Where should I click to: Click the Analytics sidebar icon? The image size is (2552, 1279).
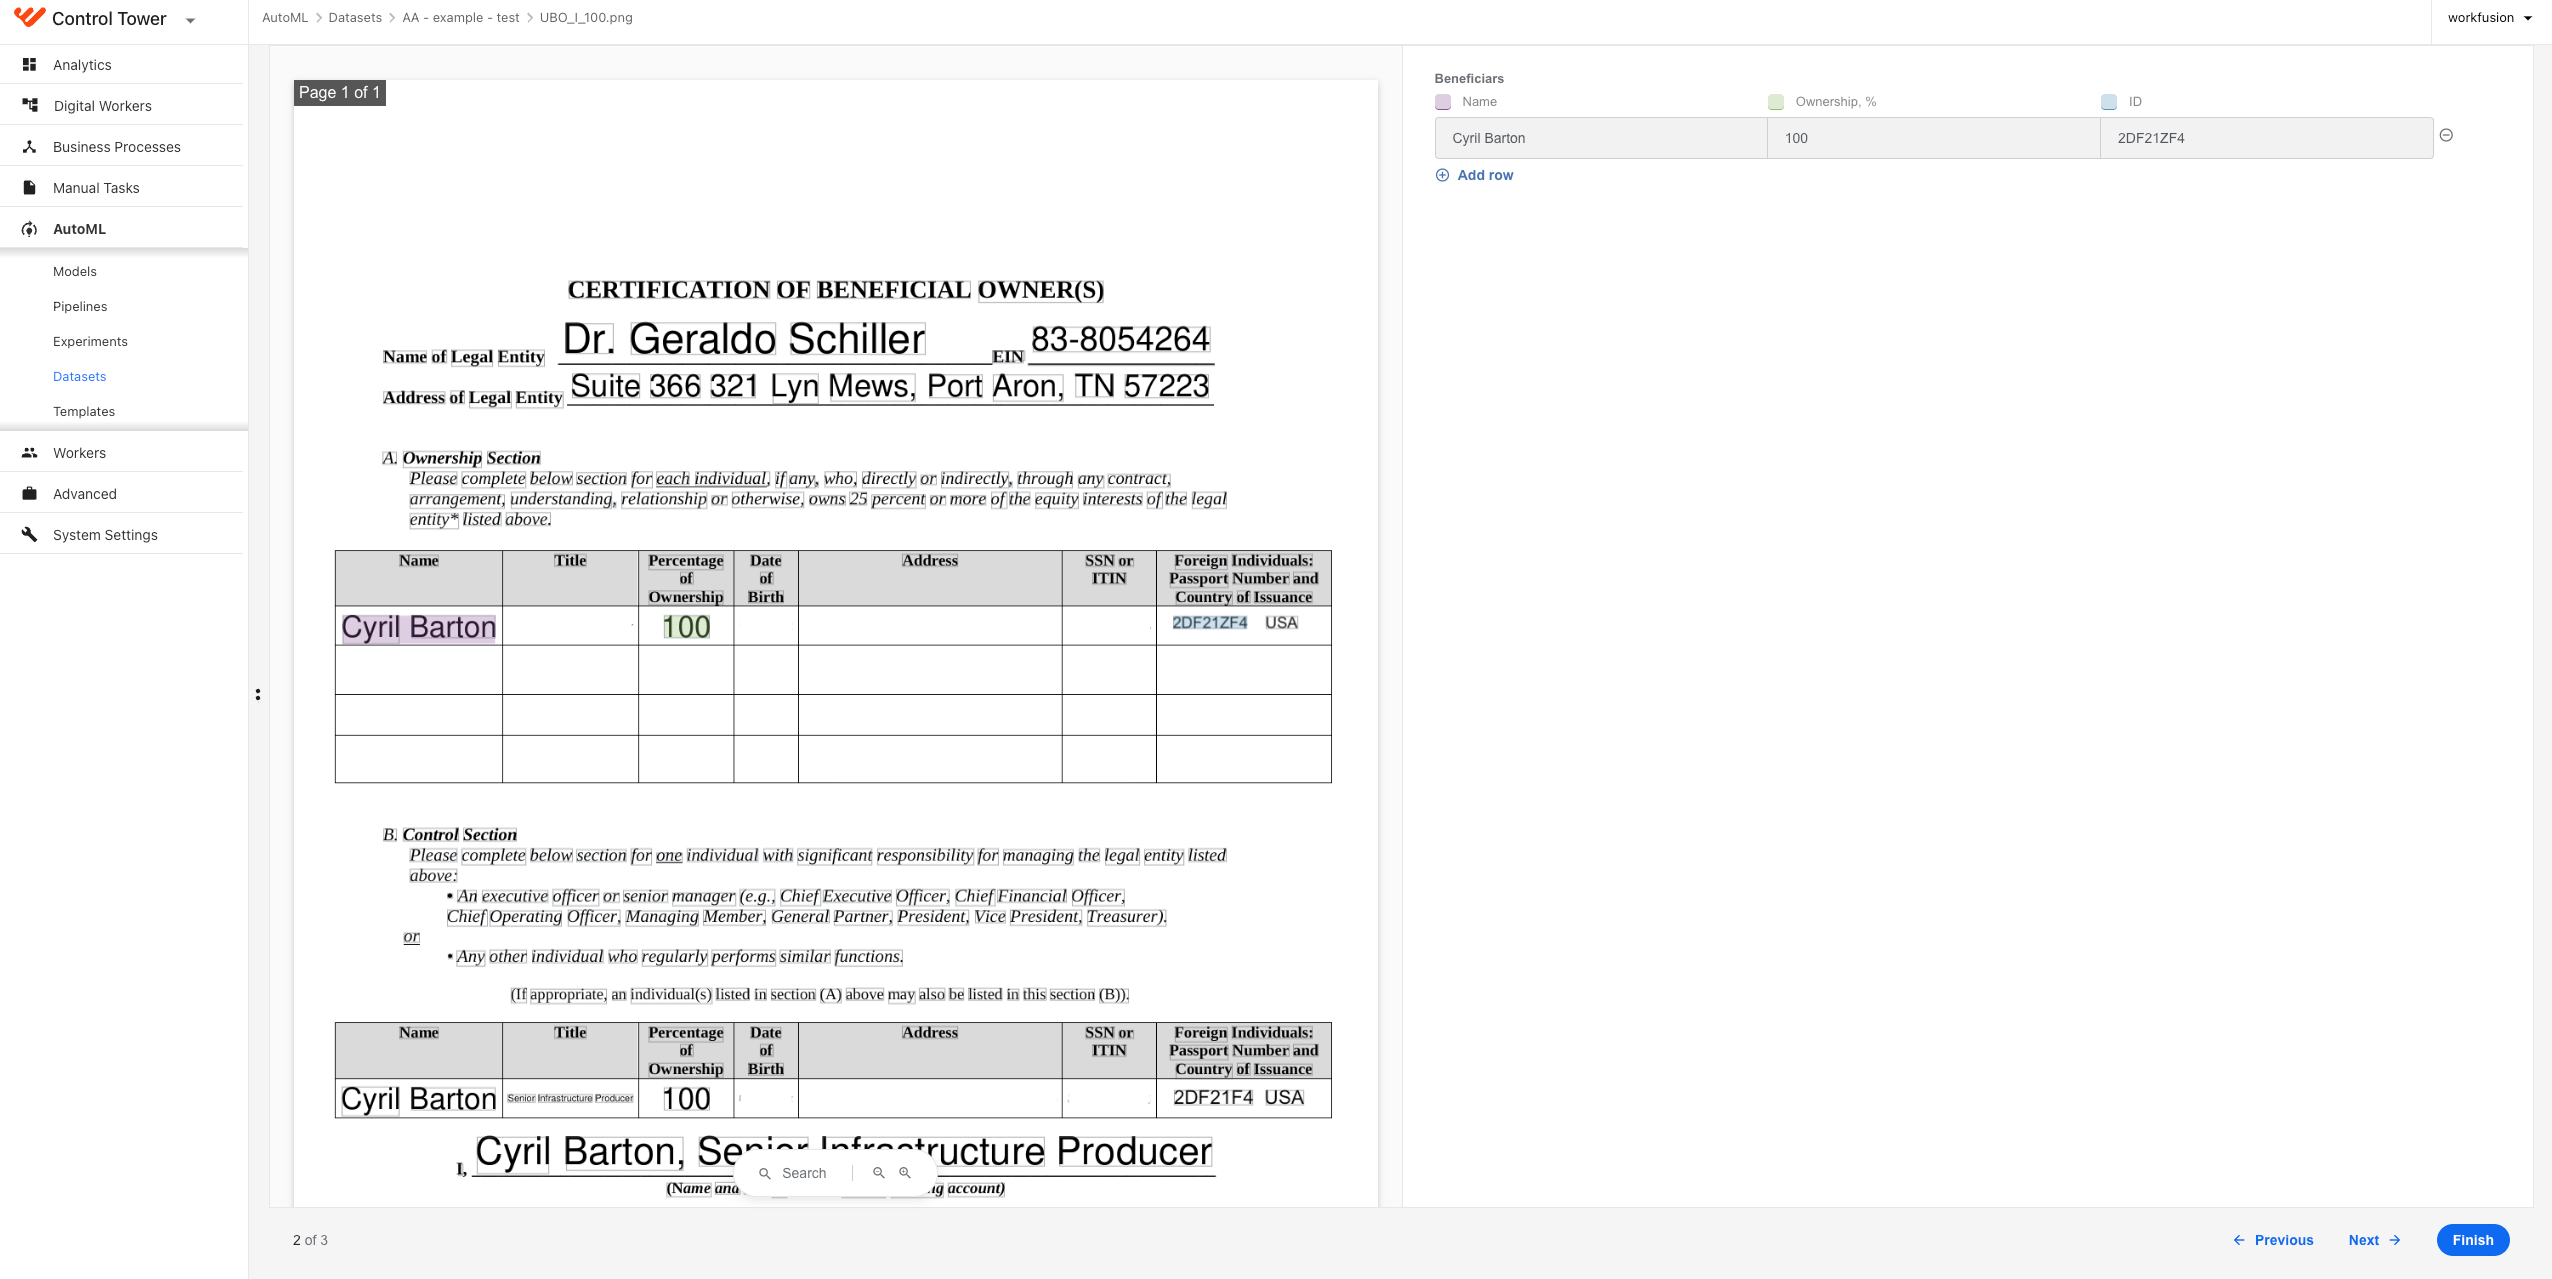tap(30, 64)
